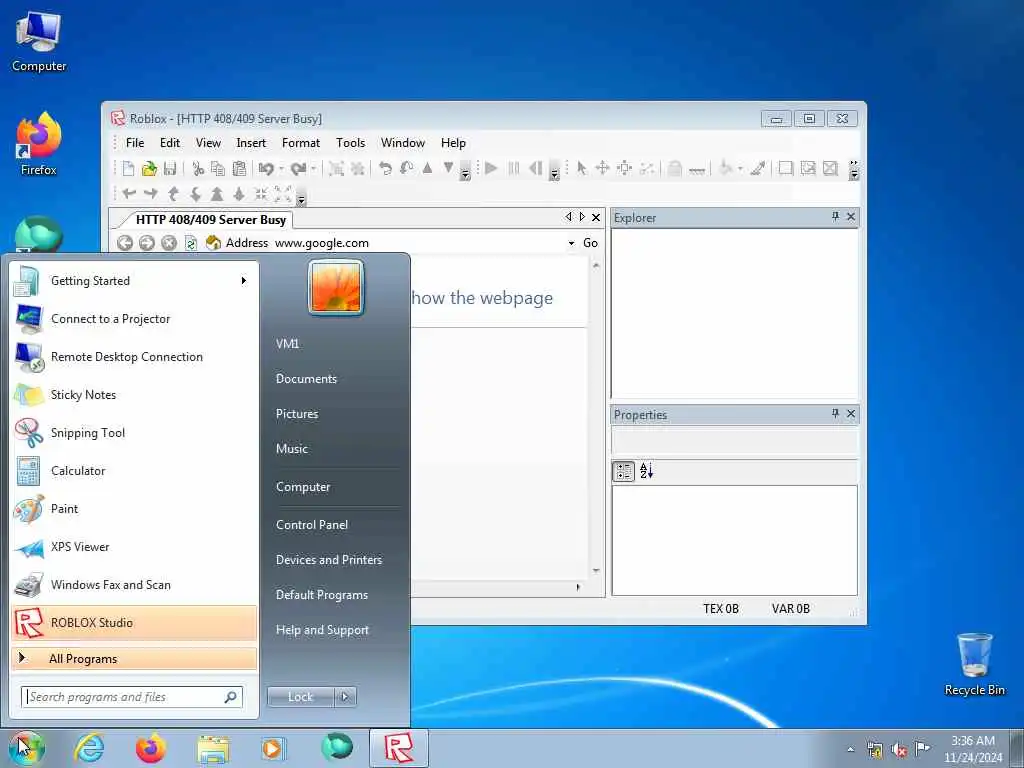Click the paint bucket fill icon
1024x768 pixels.
[x=725, y=168]
